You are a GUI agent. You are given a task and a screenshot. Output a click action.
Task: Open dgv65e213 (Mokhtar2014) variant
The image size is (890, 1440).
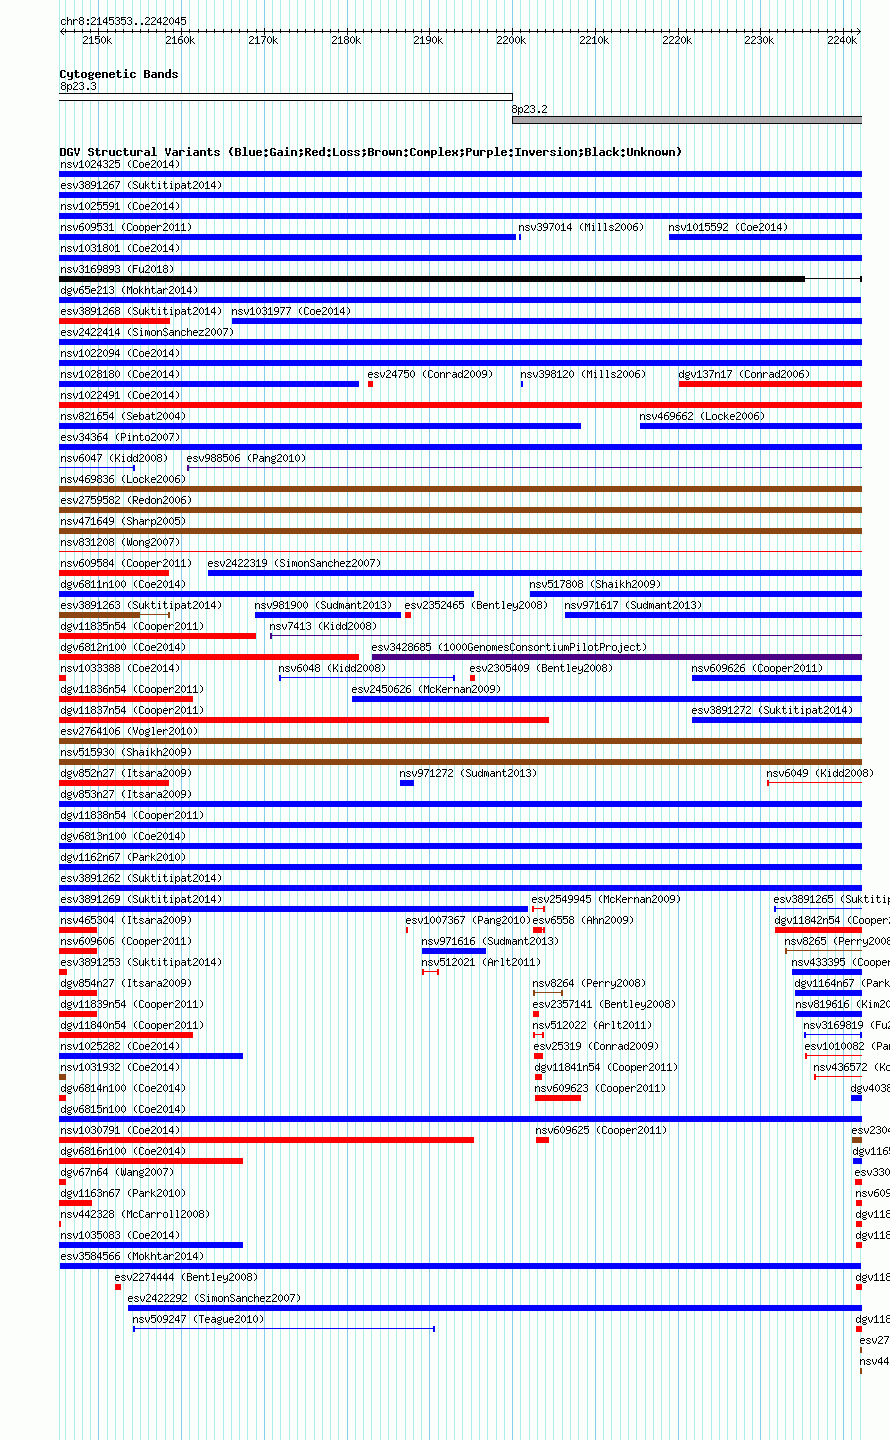pos(460,300)
